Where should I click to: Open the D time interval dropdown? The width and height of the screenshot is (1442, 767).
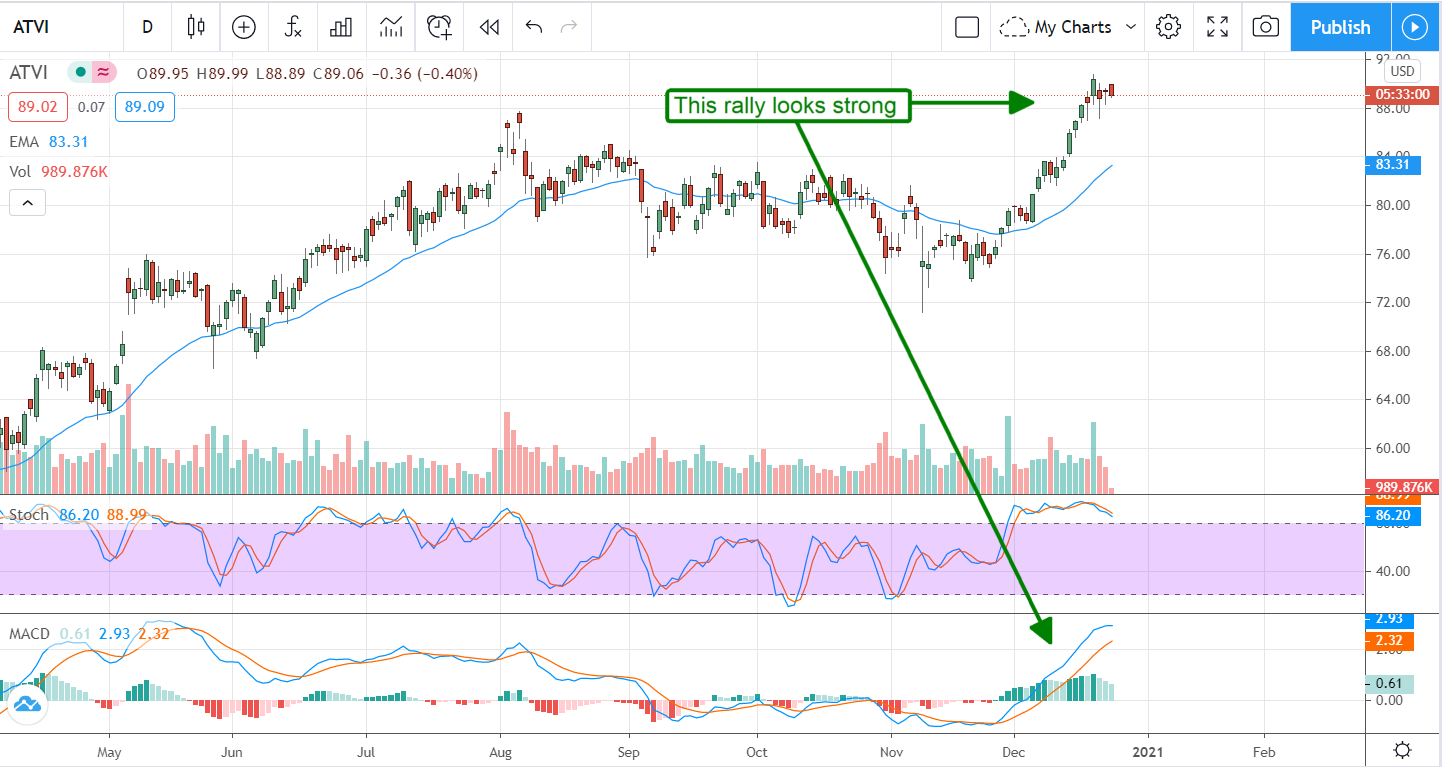pyautogui.click(x=147, y=27)
